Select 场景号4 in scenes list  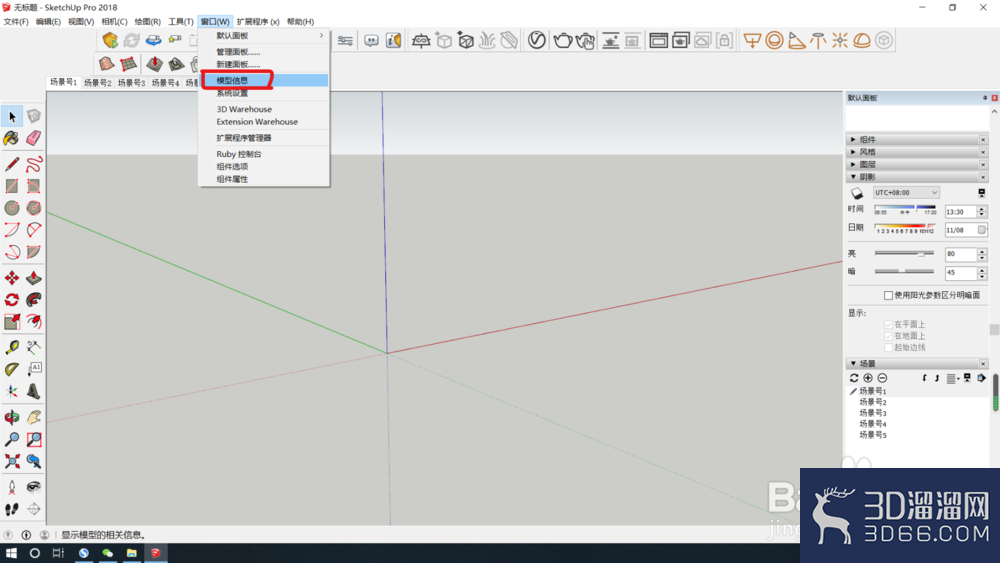872,424
